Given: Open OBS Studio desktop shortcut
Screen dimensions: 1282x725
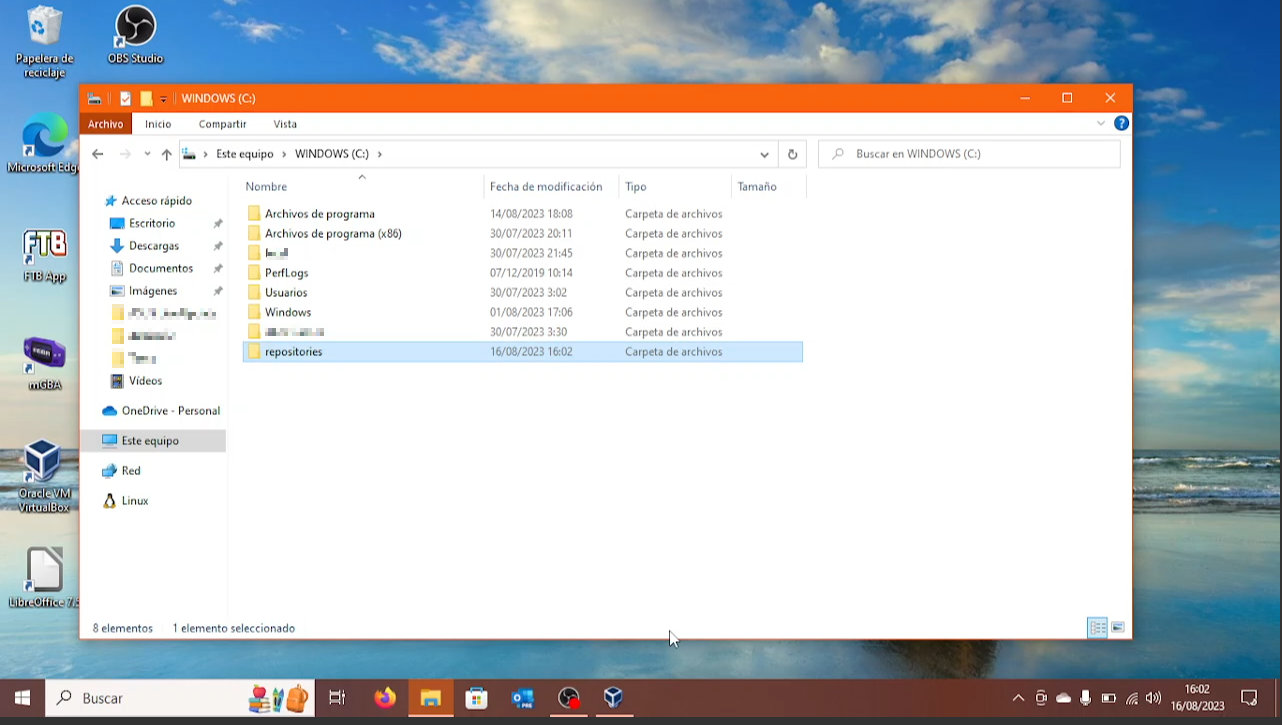Looking at the screenshot, I should pyautogui.click(x=135, y=36).
